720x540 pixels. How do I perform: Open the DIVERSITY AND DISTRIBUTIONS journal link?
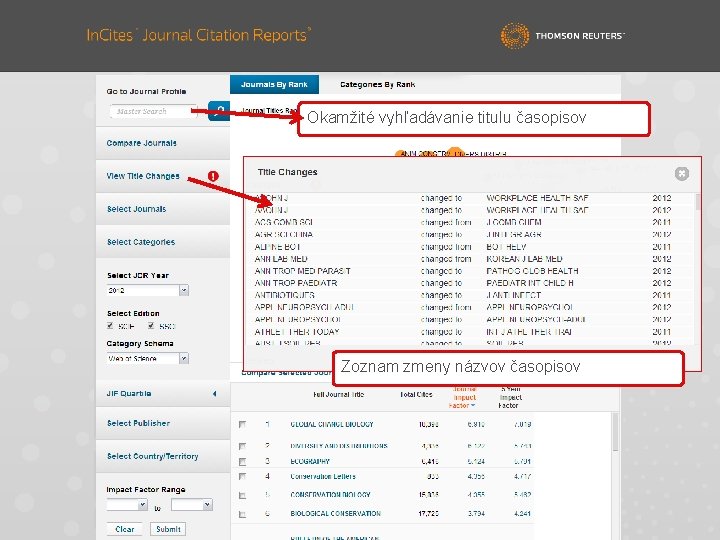(339, 446)
